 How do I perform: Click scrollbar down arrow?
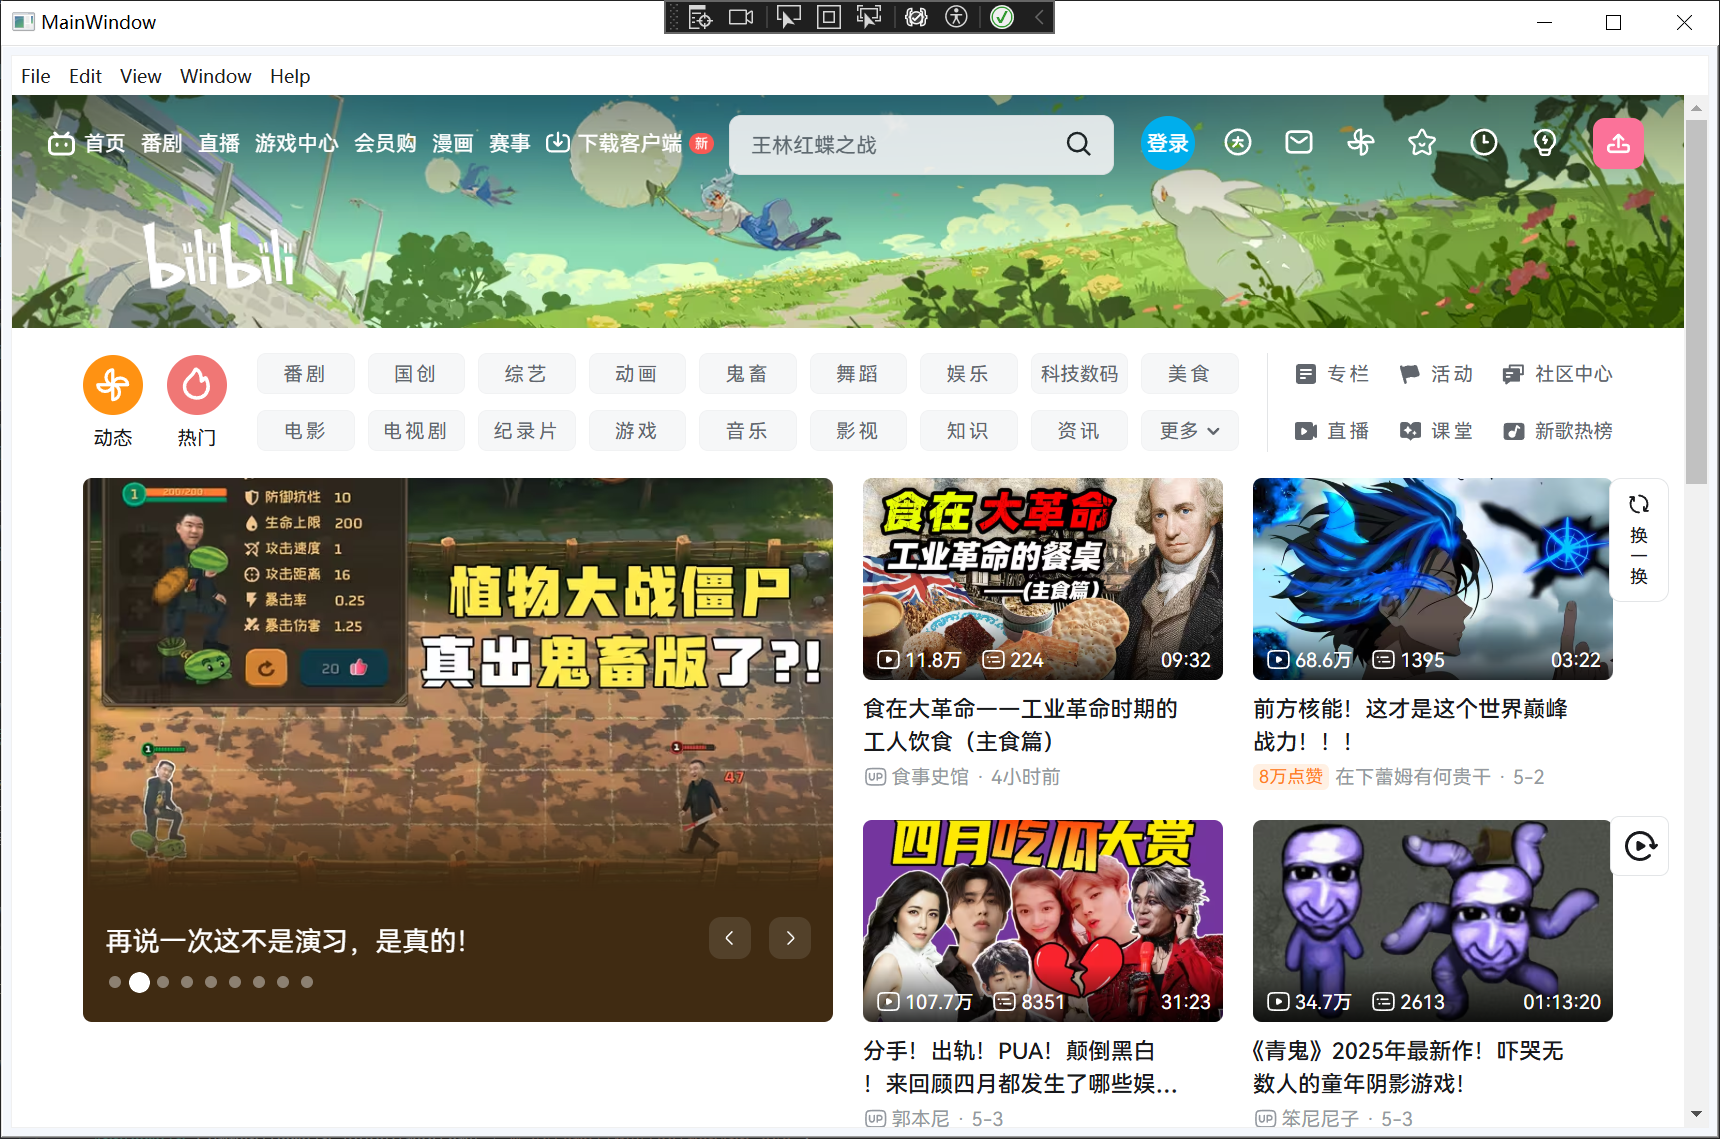coord(1696,1113)
